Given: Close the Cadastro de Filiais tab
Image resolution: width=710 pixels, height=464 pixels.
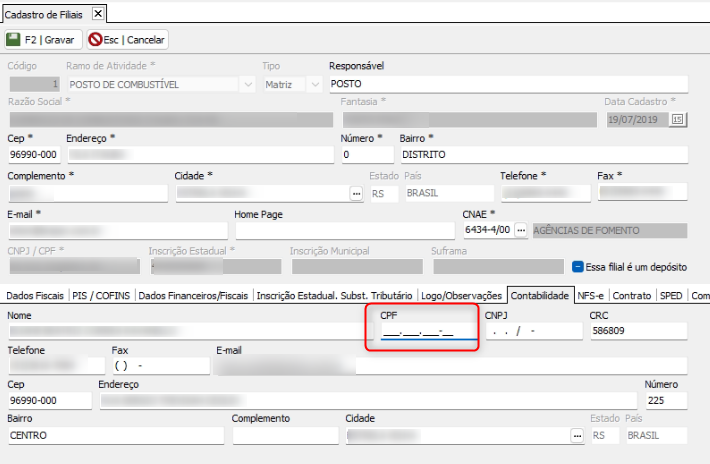Looking at the screenshot, I should 97,13.
